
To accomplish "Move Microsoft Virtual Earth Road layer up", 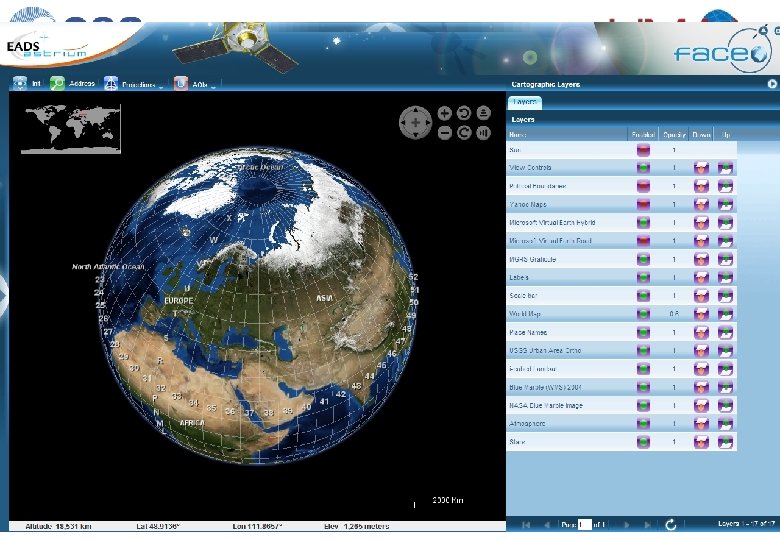I will click(725, 241).
